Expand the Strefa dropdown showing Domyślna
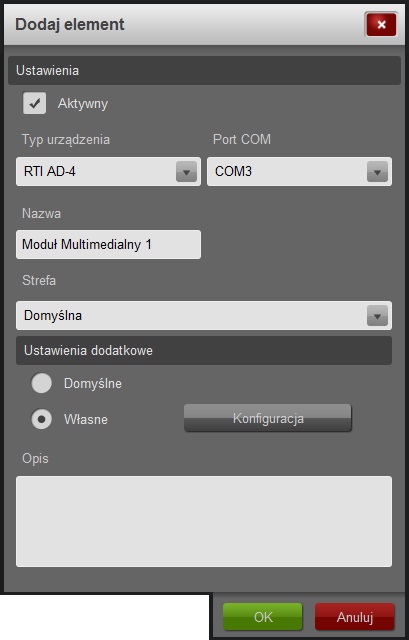 tap(204, 316)
